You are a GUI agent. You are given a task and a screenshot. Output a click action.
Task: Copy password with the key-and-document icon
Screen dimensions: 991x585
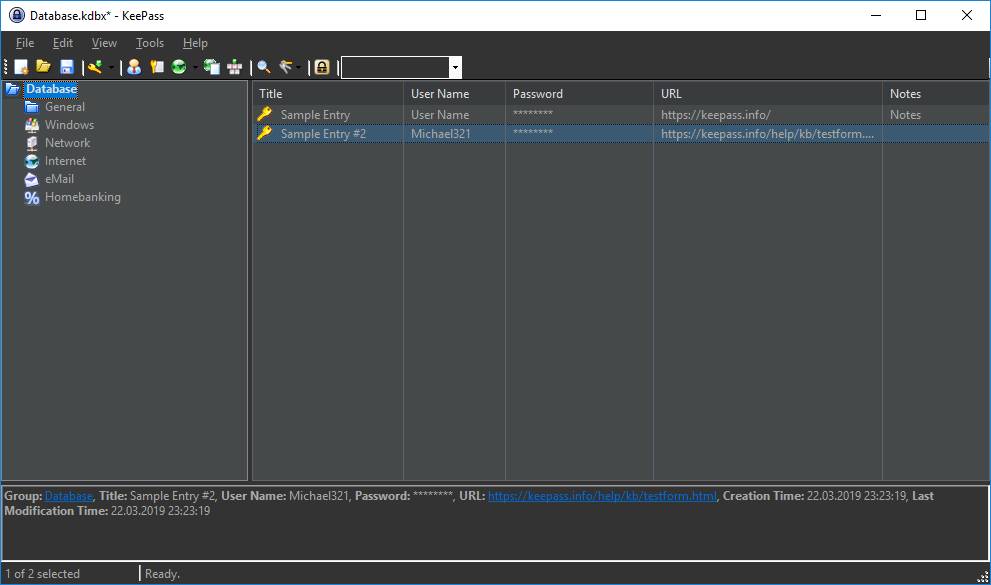point(157,67)
